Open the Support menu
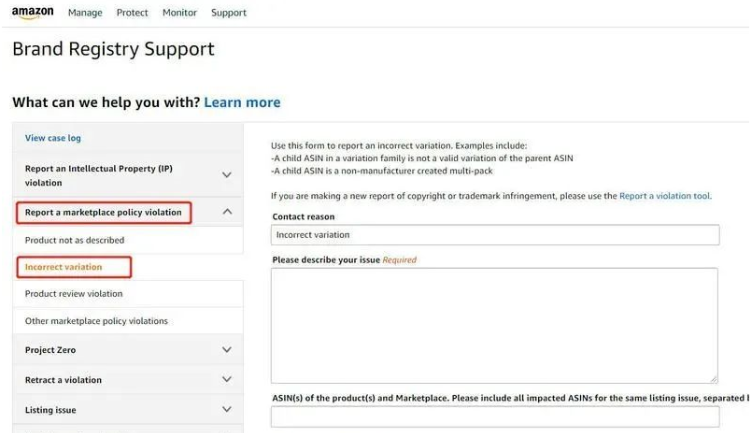The width and height of the screenshot is (754, 433). click(229, 13)
